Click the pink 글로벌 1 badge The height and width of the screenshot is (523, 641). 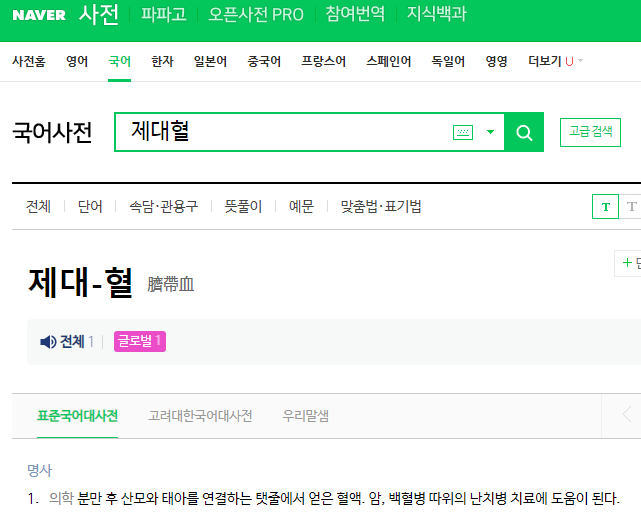coord(140,341)
